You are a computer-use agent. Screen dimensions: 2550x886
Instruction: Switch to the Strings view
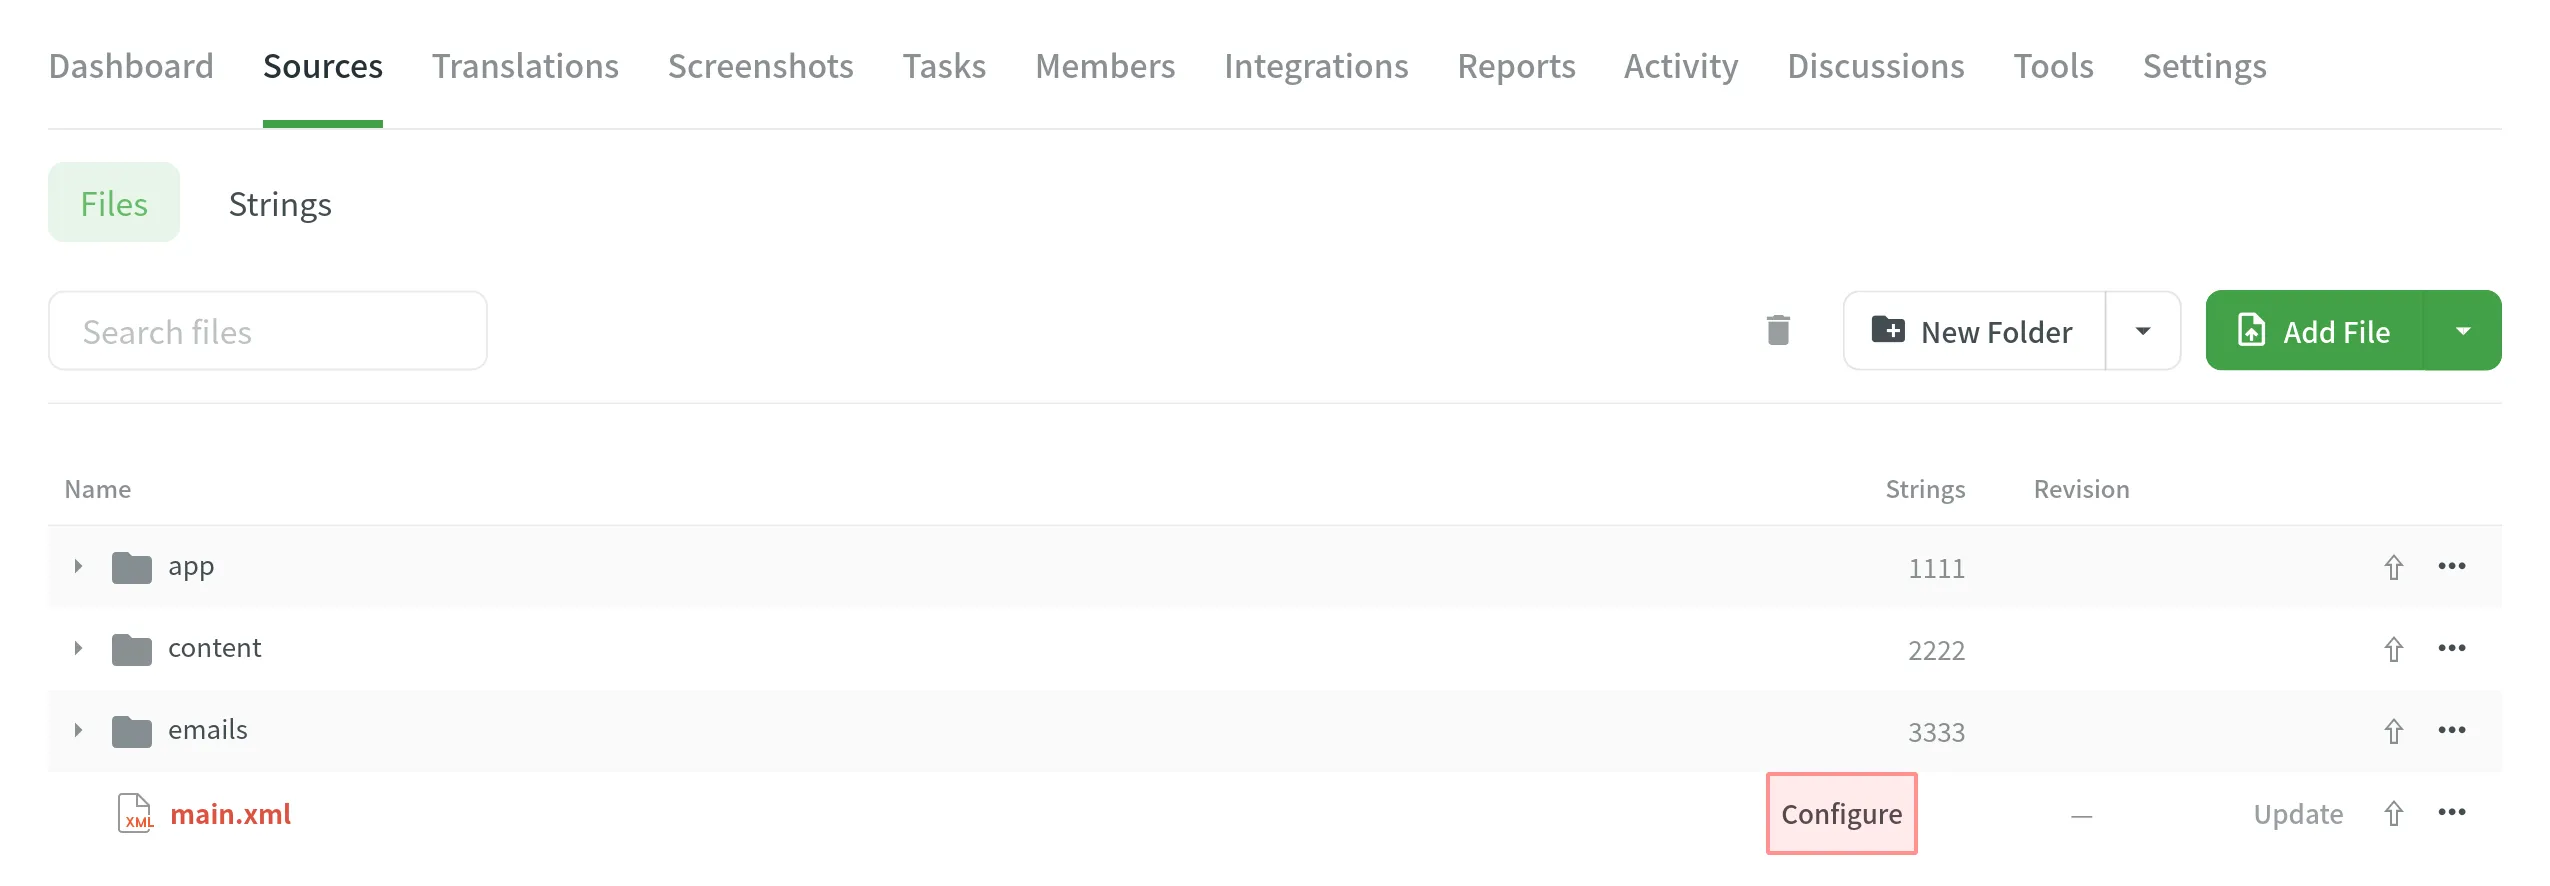click(280, 203)
